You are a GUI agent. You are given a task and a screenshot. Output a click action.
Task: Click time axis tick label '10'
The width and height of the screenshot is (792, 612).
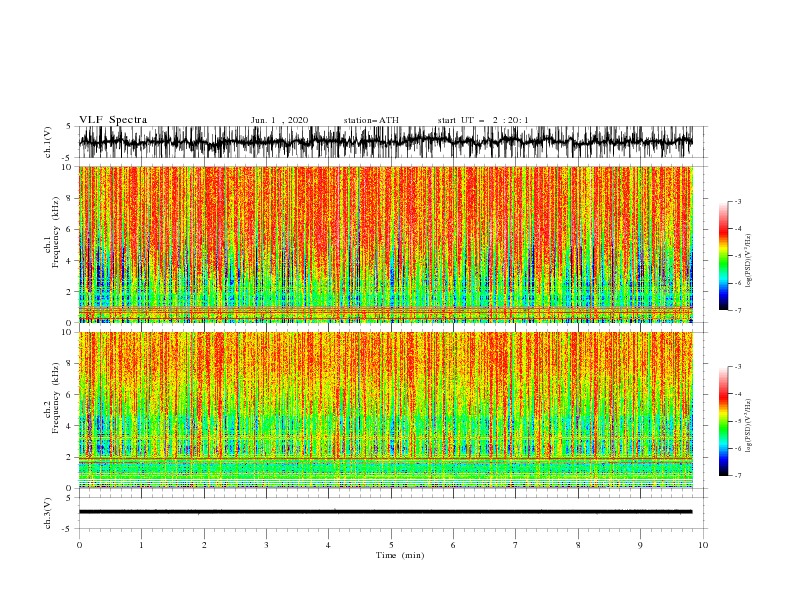point(703,545)
